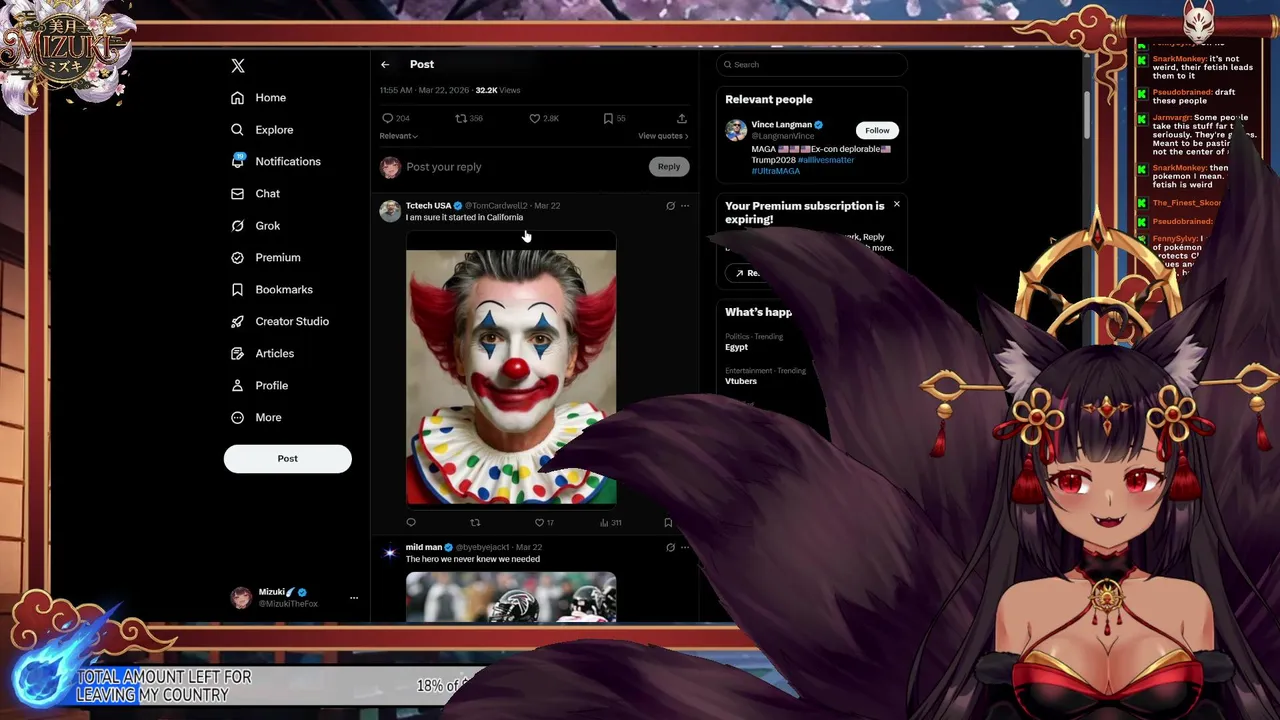Go back with the arrow icon
The width and height of the screenshot is (1280, 720).
pyautogui.click(x=385, y=65)
